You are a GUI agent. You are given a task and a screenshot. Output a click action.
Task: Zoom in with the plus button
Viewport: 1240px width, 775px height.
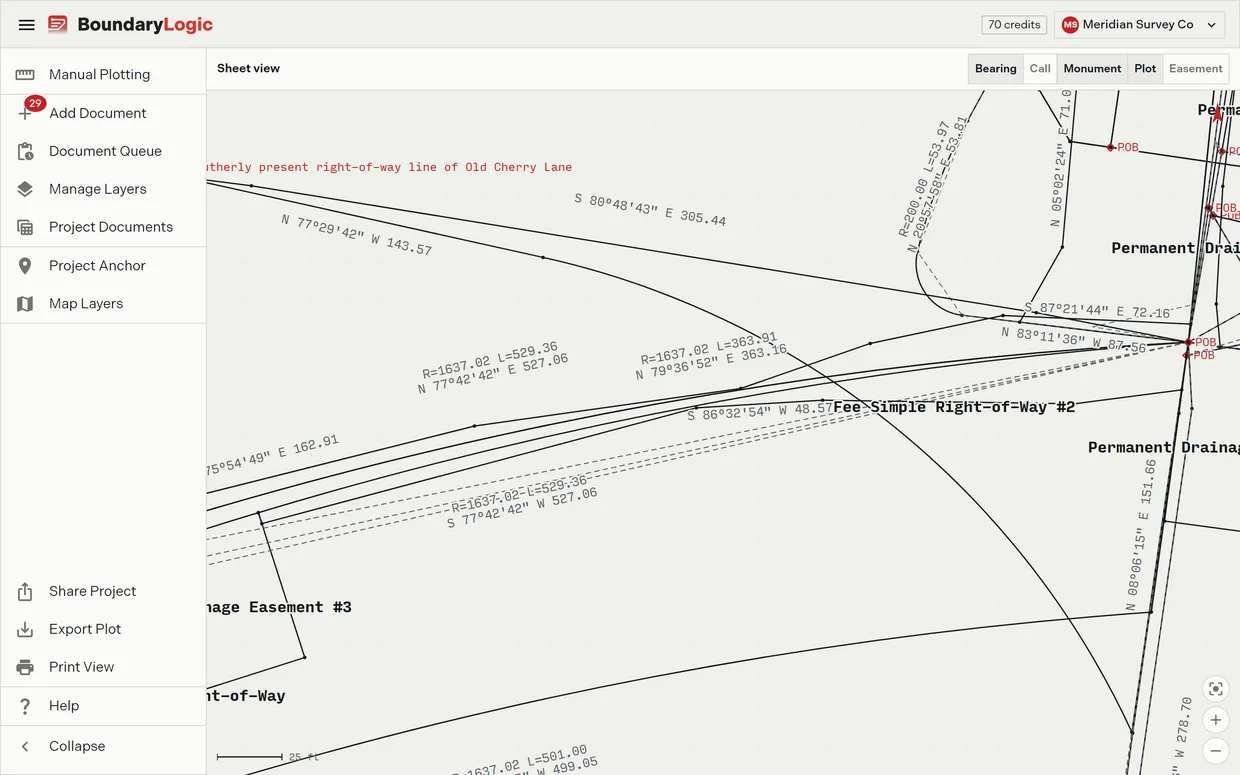point(1216,720)
